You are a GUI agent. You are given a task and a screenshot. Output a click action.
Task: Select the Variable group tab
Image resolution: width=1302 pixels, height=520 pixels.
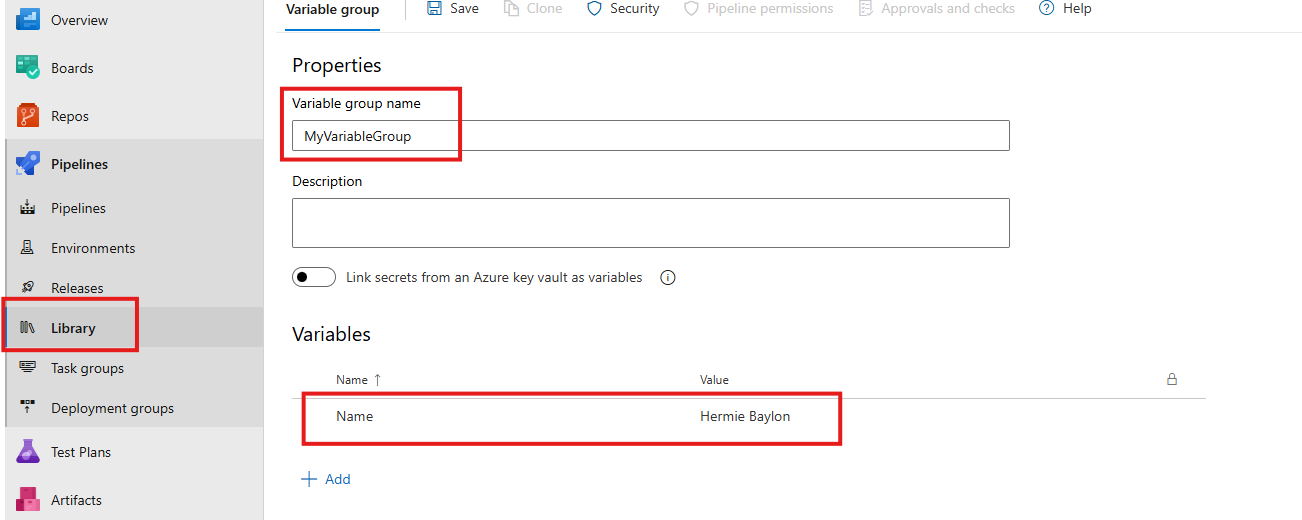click(x=333, y=9)
